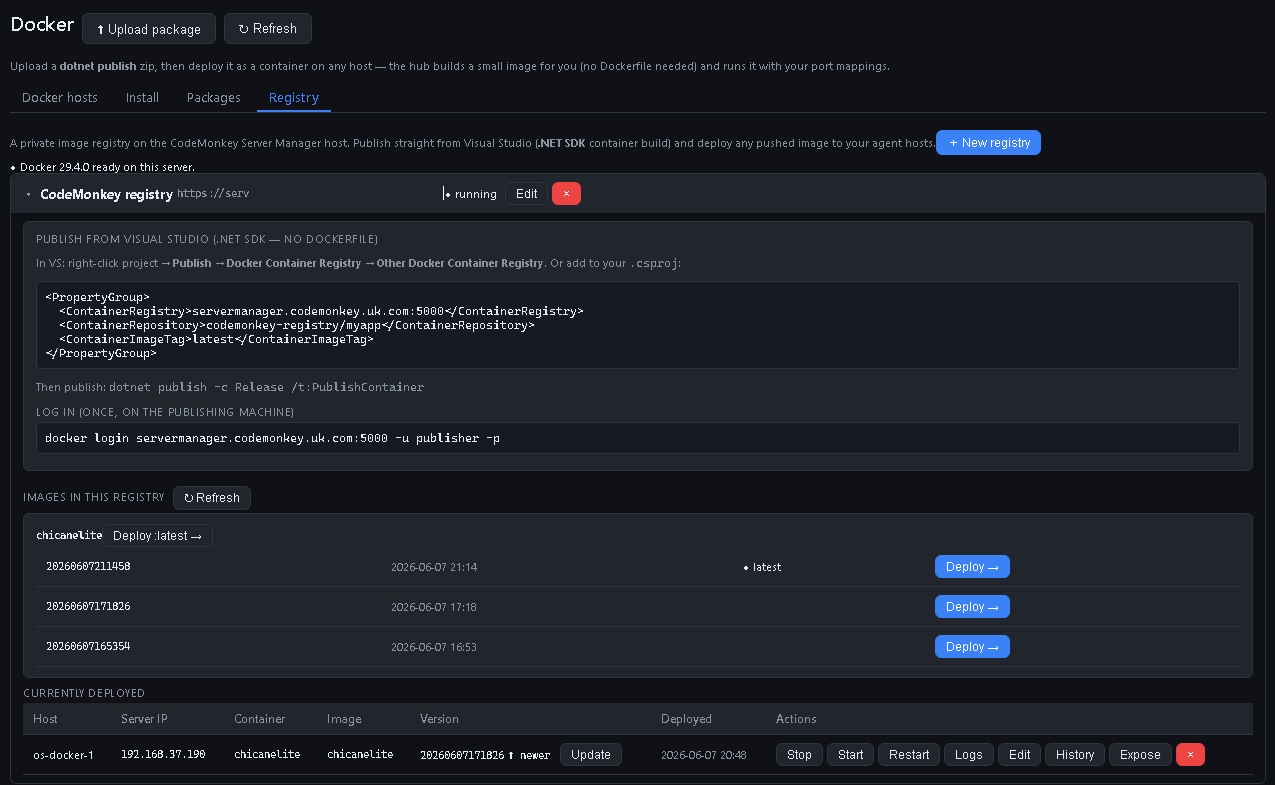Click the PropertyGroup csproj code block
1275x785 pixels.
(x=638, y=325)
